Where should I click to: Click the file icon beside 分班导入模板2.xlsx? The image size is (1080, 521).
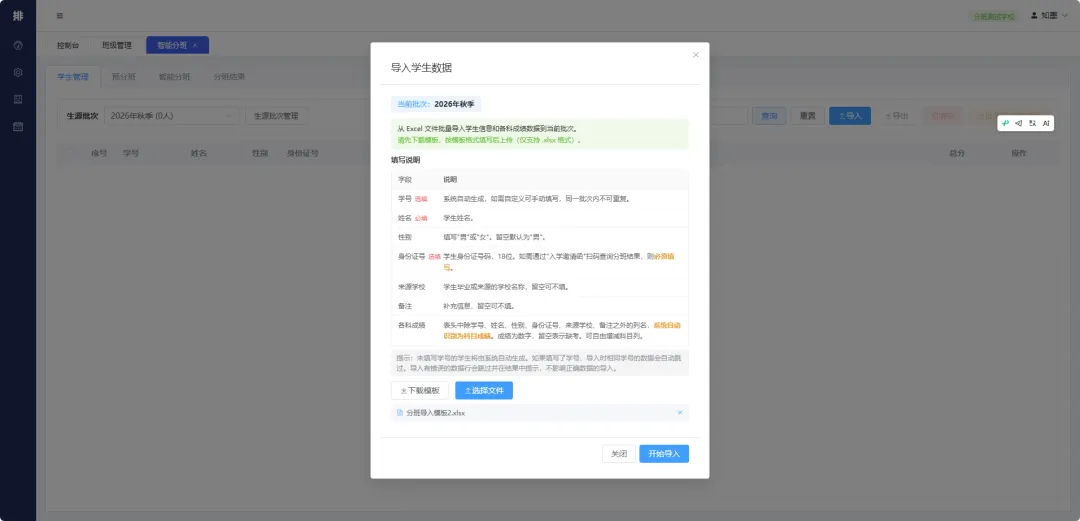point(399,413)
